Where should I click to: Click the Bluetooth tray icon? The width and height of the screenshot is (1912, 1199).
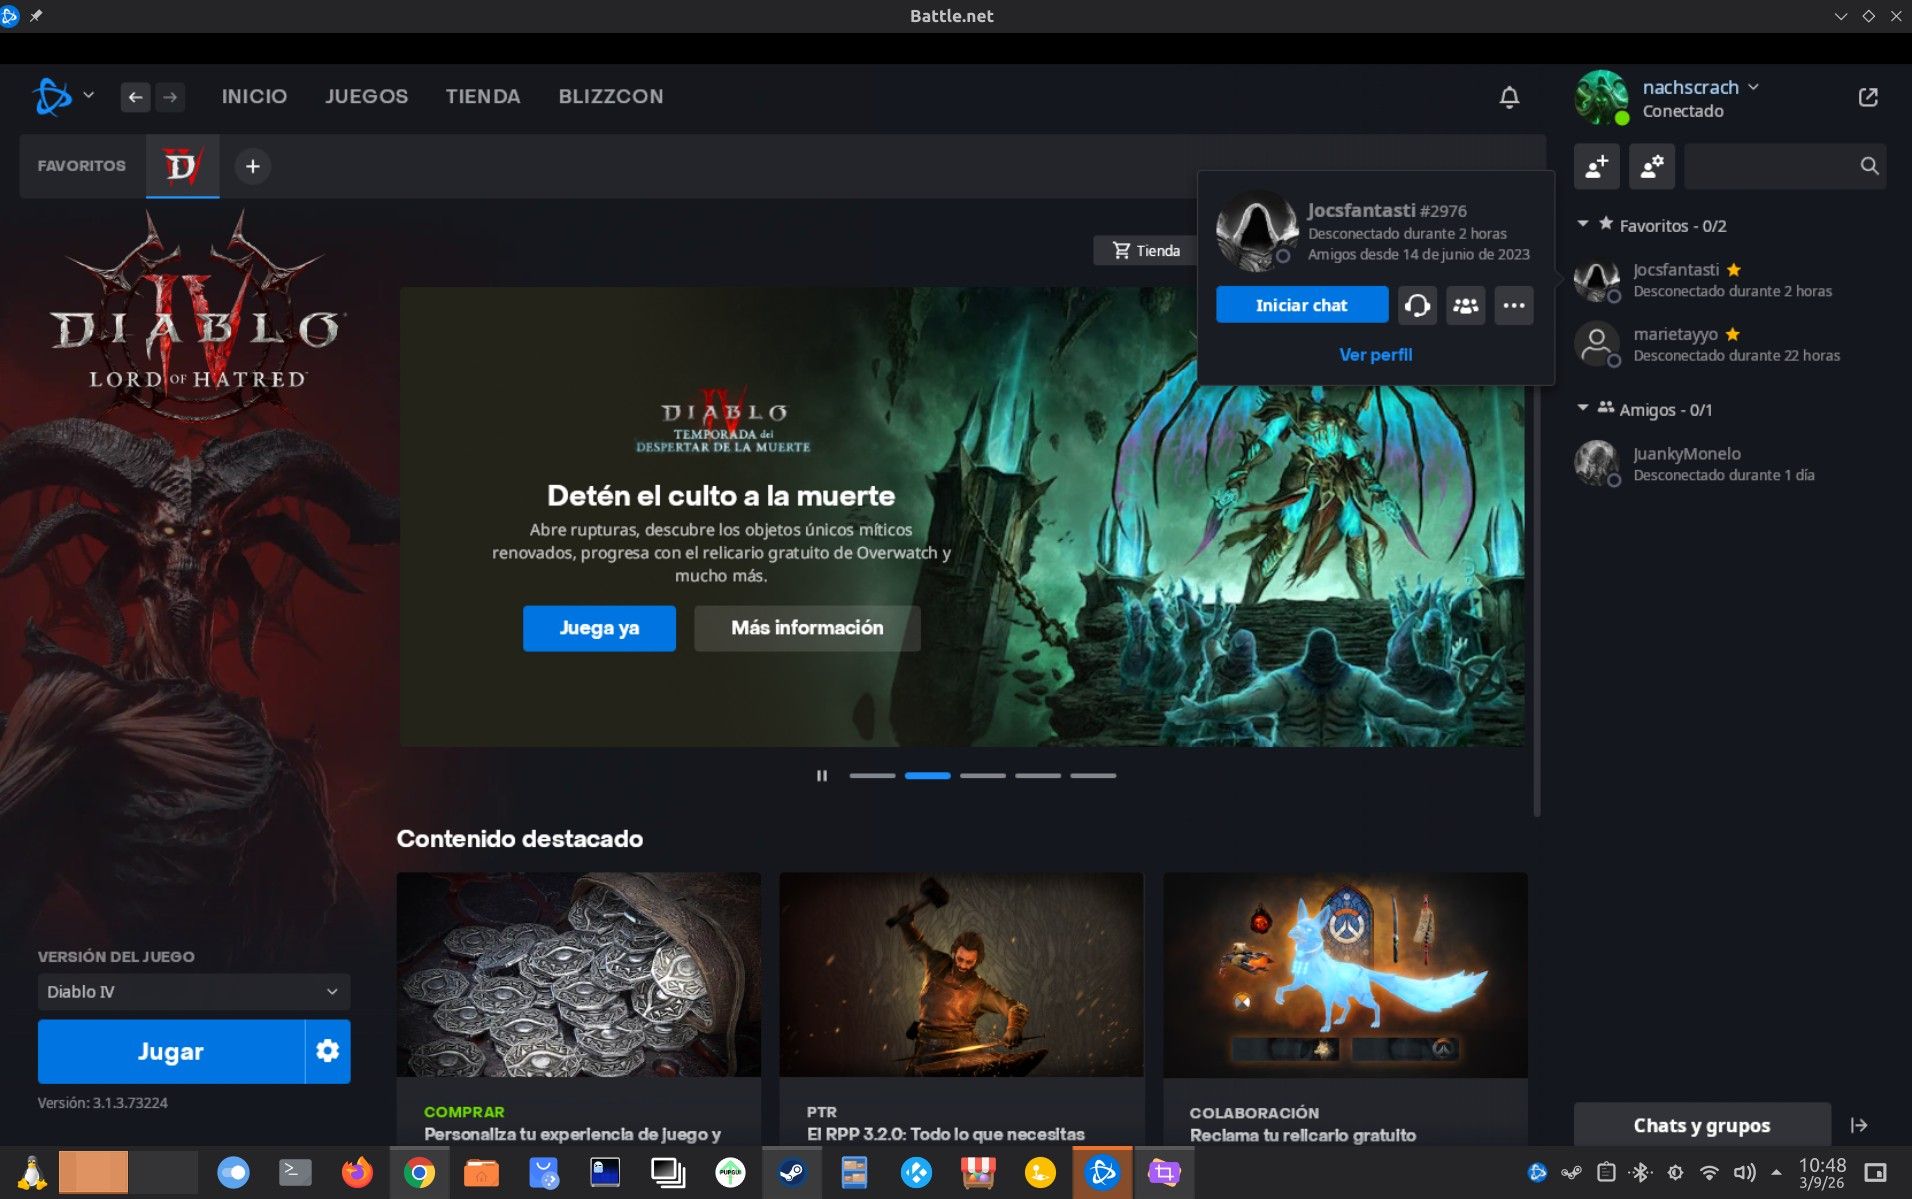pyautogui.click(x=1640, y=1172)
